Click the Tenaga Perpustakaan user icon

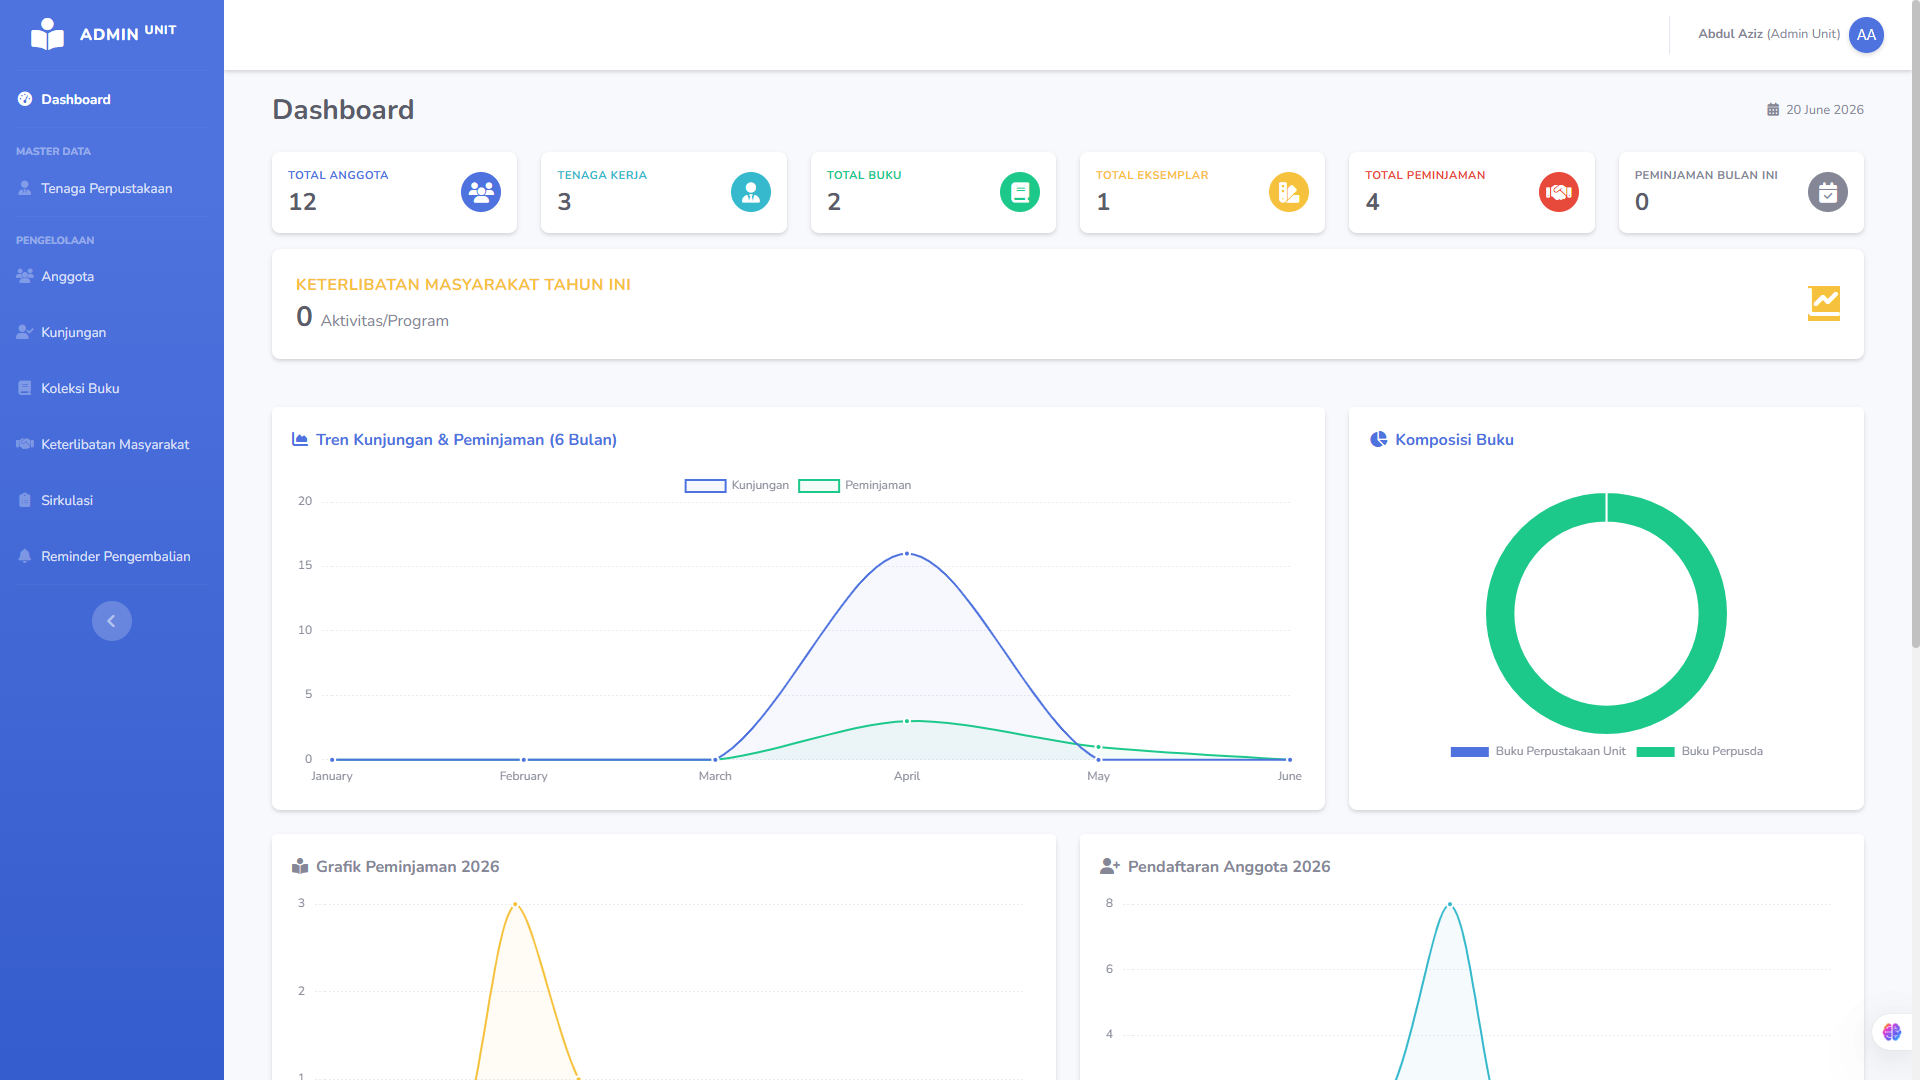pos(25,188)
